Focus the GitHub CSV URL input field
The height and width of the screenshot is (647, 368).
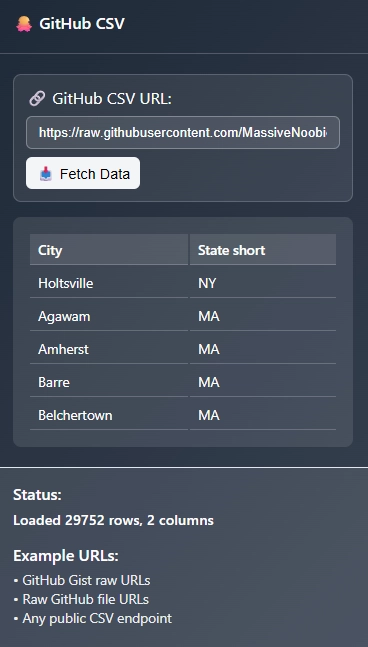coord(183,132)
